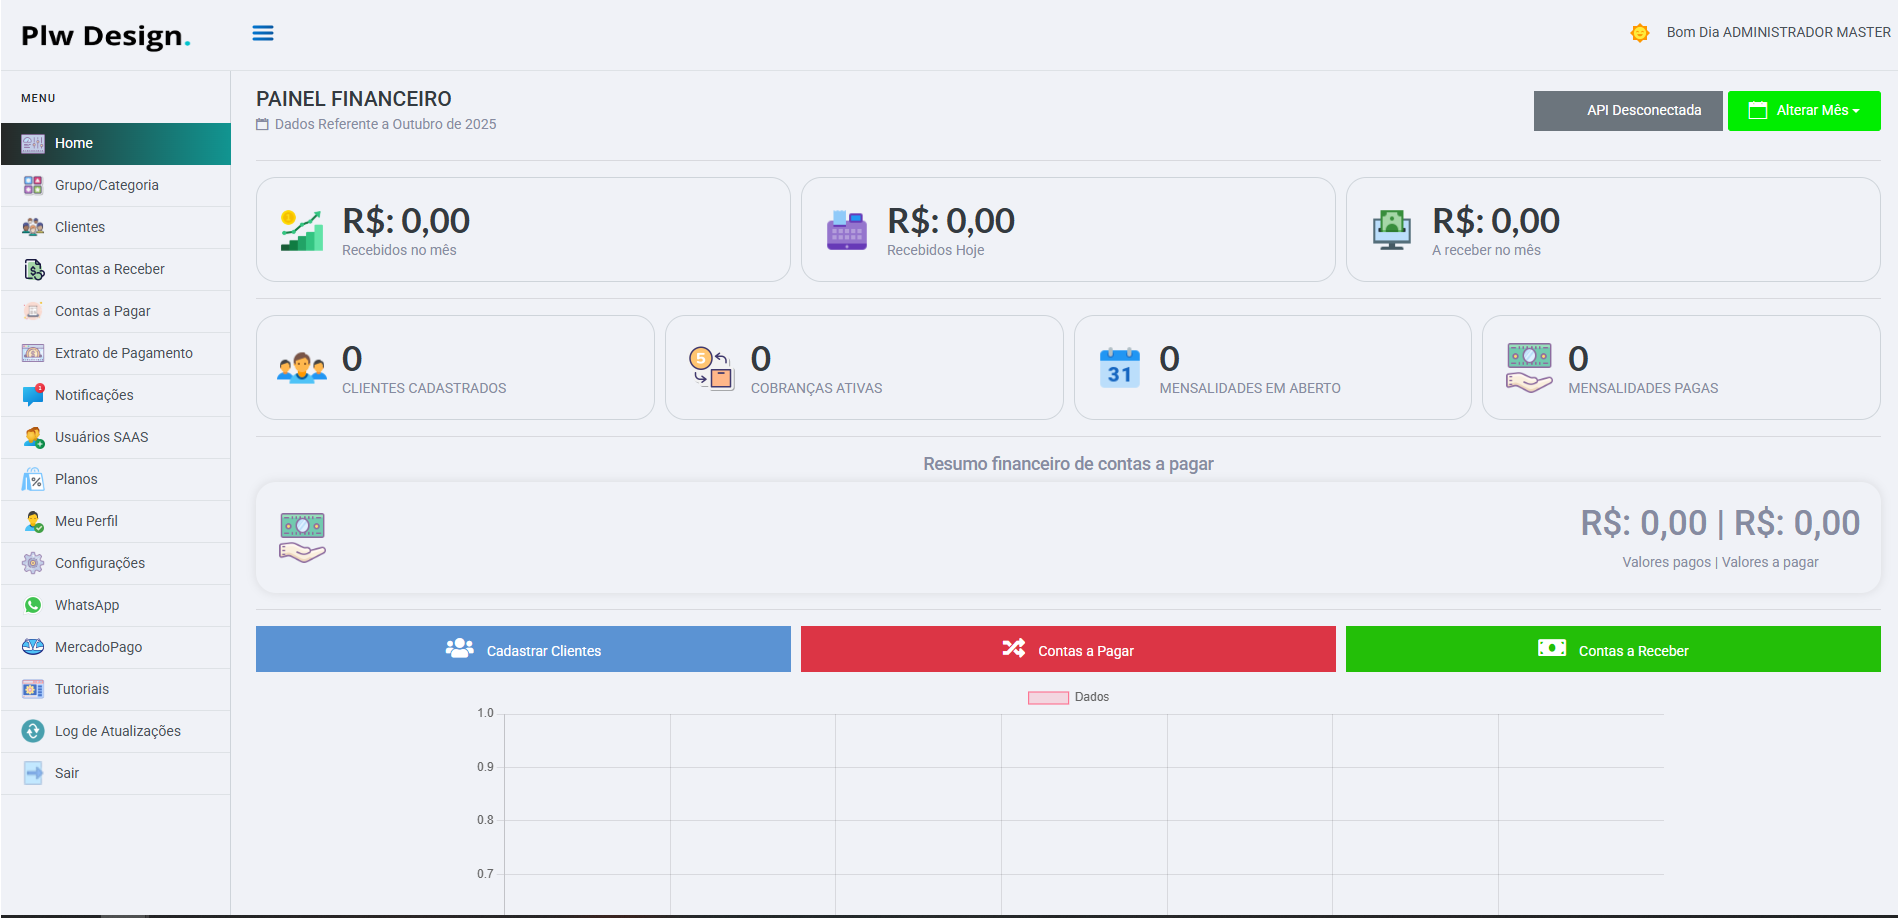Select the Log de Atualizações icon
This screenshot has width=1898, height=918.
coord(33,731)
